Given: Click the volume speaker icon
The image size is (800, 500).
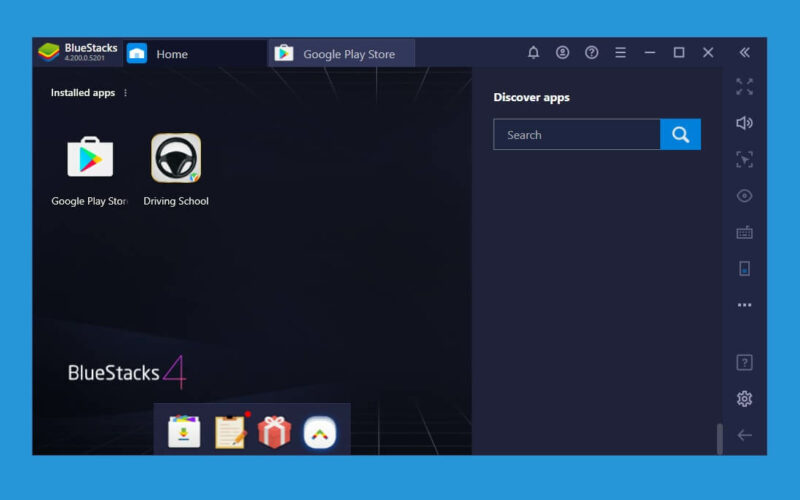Looking at the screenshot, I should 744,123.
